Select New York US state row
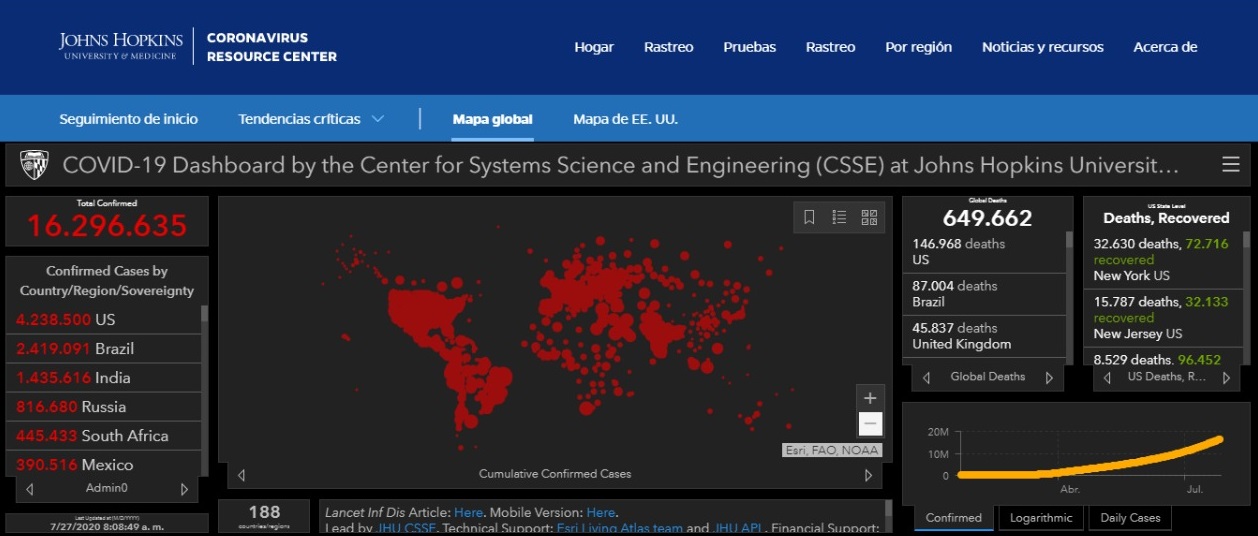This screenshot has height=536, width=1258. click(1162, 259)
